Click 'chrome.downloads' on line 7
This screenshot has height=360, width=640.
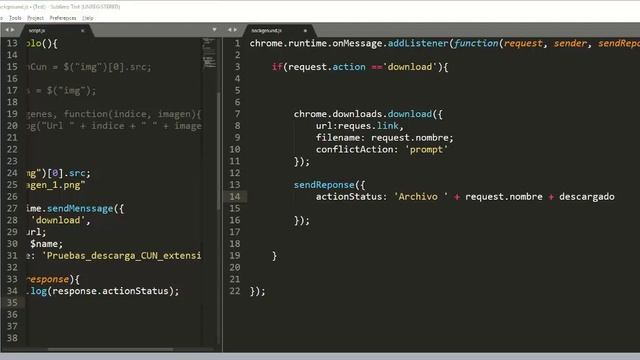(338, 114)
